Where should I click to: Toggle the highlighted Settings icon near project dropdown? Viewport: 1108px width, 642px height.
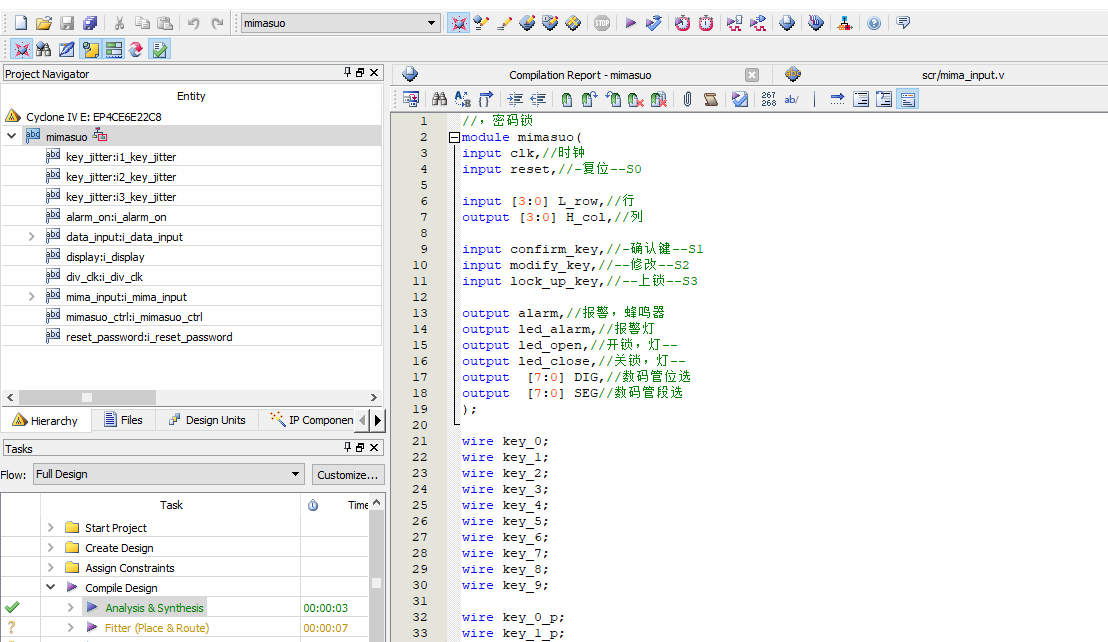459,23
